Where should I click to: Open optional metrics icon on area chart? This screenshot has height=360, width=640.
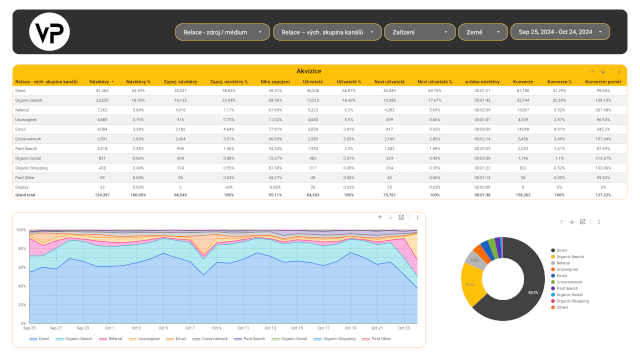402,218
